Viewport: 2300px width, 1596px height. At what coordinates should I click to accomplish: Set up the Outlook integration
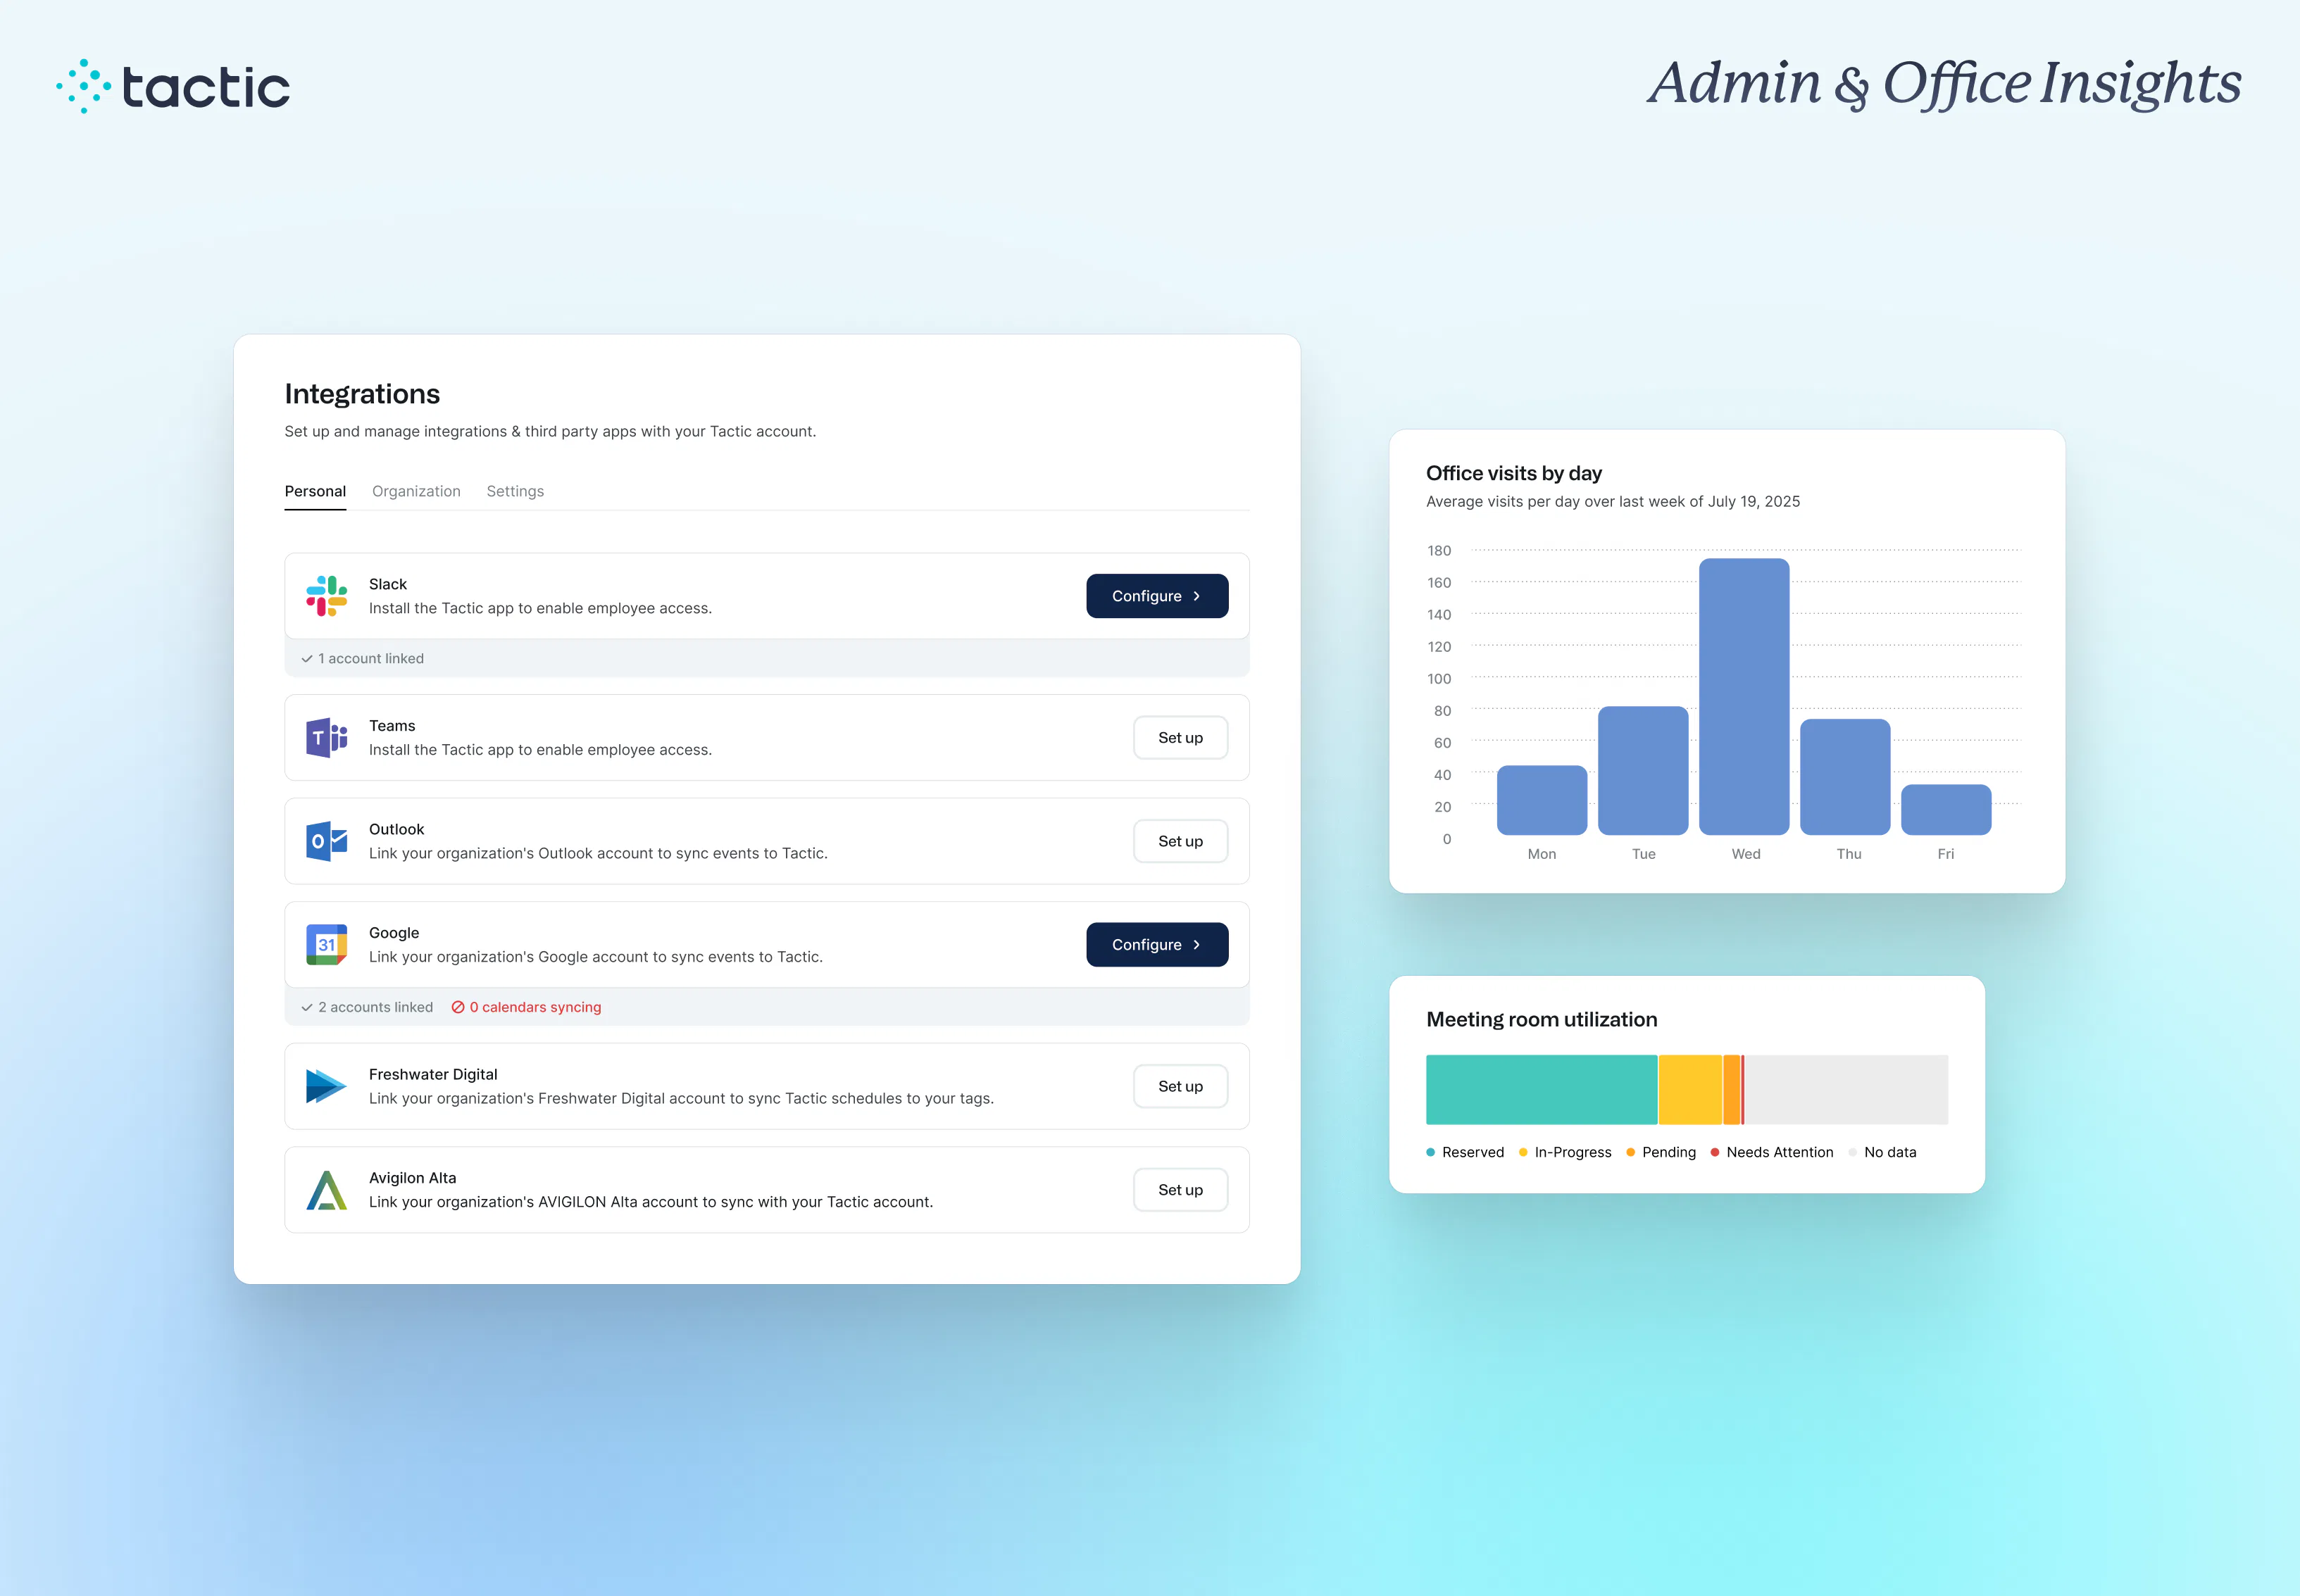[1180, 841]
